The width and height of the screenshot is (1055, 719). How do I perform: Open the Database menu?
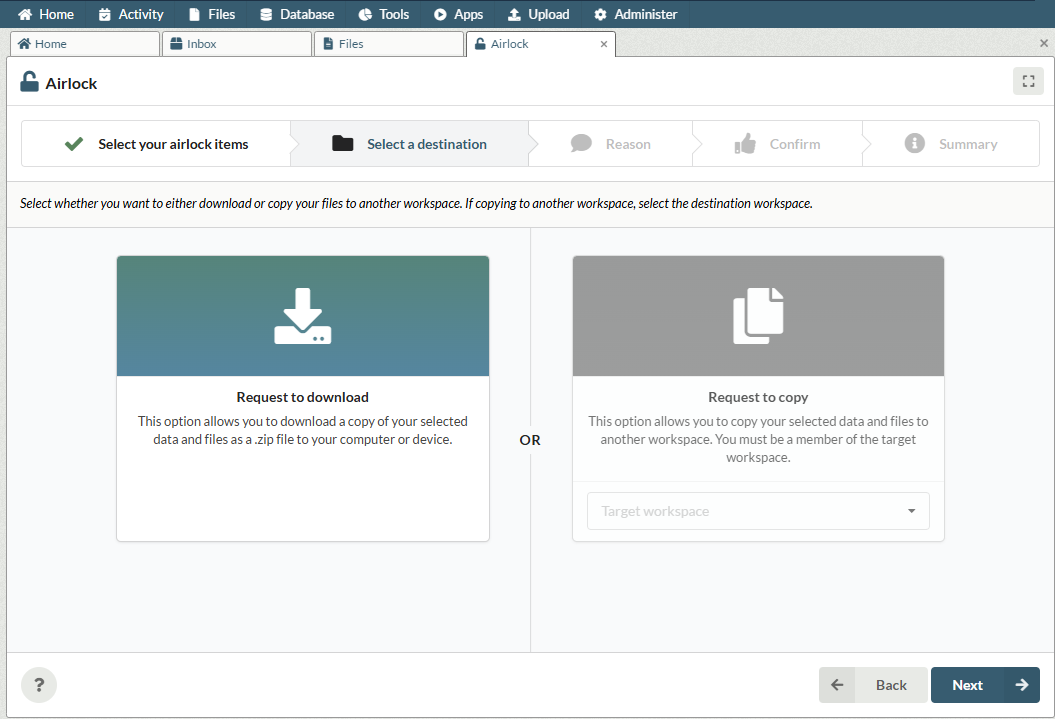296,14
